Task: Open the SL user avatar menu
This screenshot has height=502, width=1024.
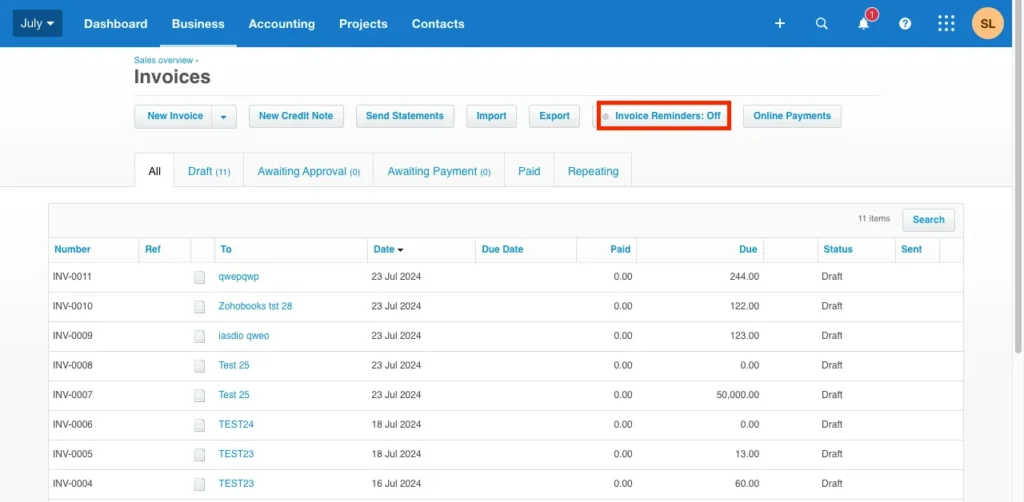Action: [x=987, y=24]
